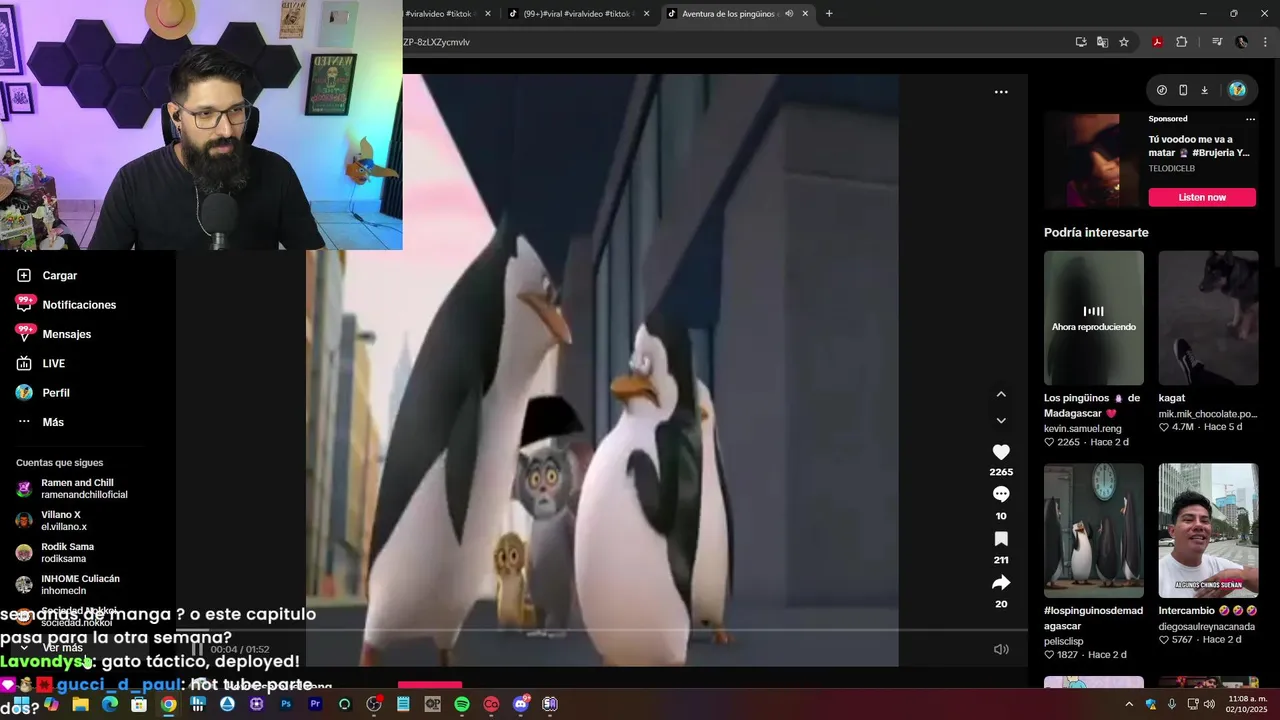Open the Adobe Acrobat extension icon
Image resolution: width=1280 pixels, height=720 pixels.
point(1157,42)
